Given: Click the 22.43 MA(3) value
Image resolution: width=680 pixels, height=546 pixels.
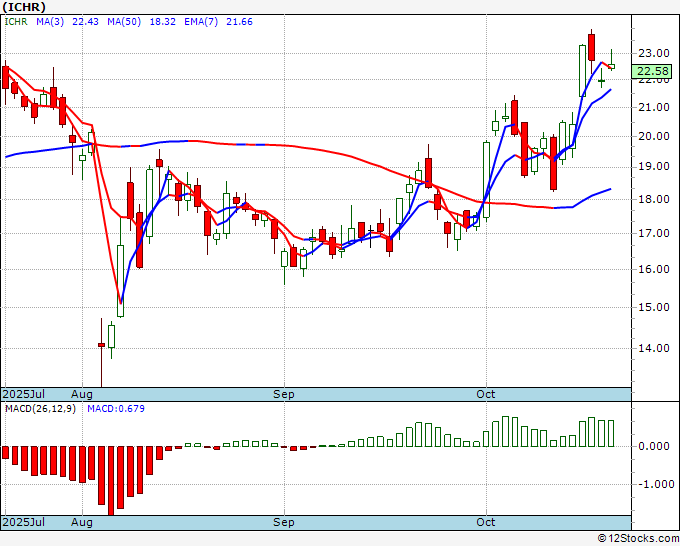Looking at the screenshot, I should [85, 22].
